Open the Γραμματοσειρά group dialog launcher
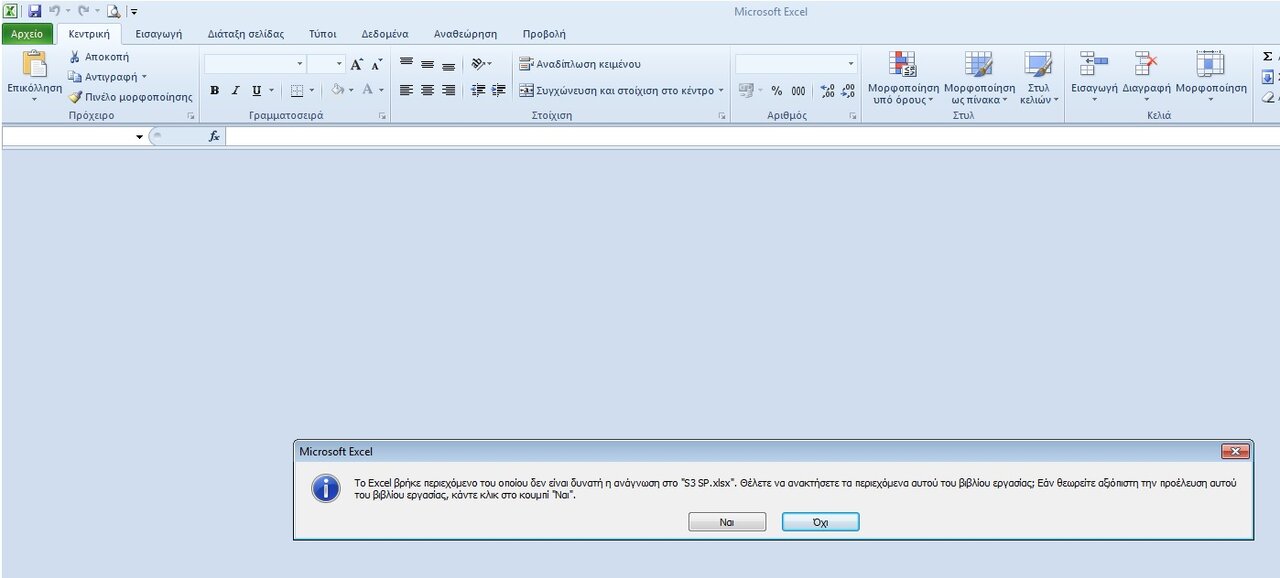 click(382, 117)
